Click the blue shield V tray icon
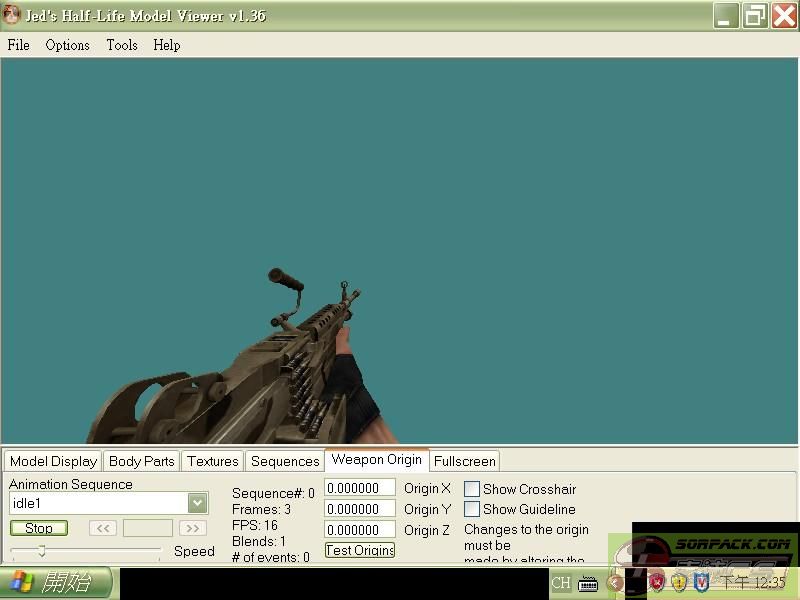This screenshot has width=800, height=600. click(x=702, y=583)
